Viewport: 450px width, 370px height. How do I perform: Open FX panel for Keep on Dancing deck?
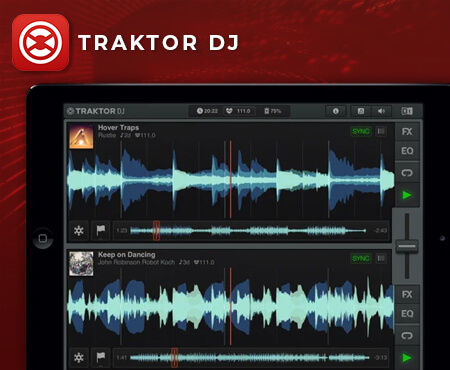click(407, 294)
